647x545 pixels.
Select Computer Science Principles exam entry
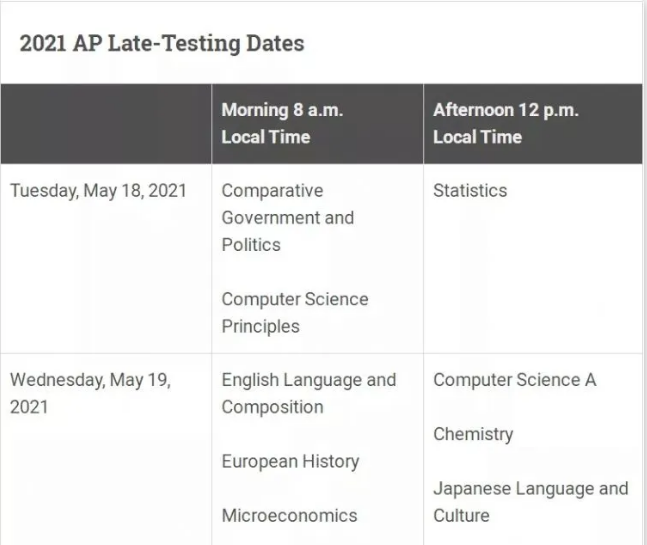[295, 312]
